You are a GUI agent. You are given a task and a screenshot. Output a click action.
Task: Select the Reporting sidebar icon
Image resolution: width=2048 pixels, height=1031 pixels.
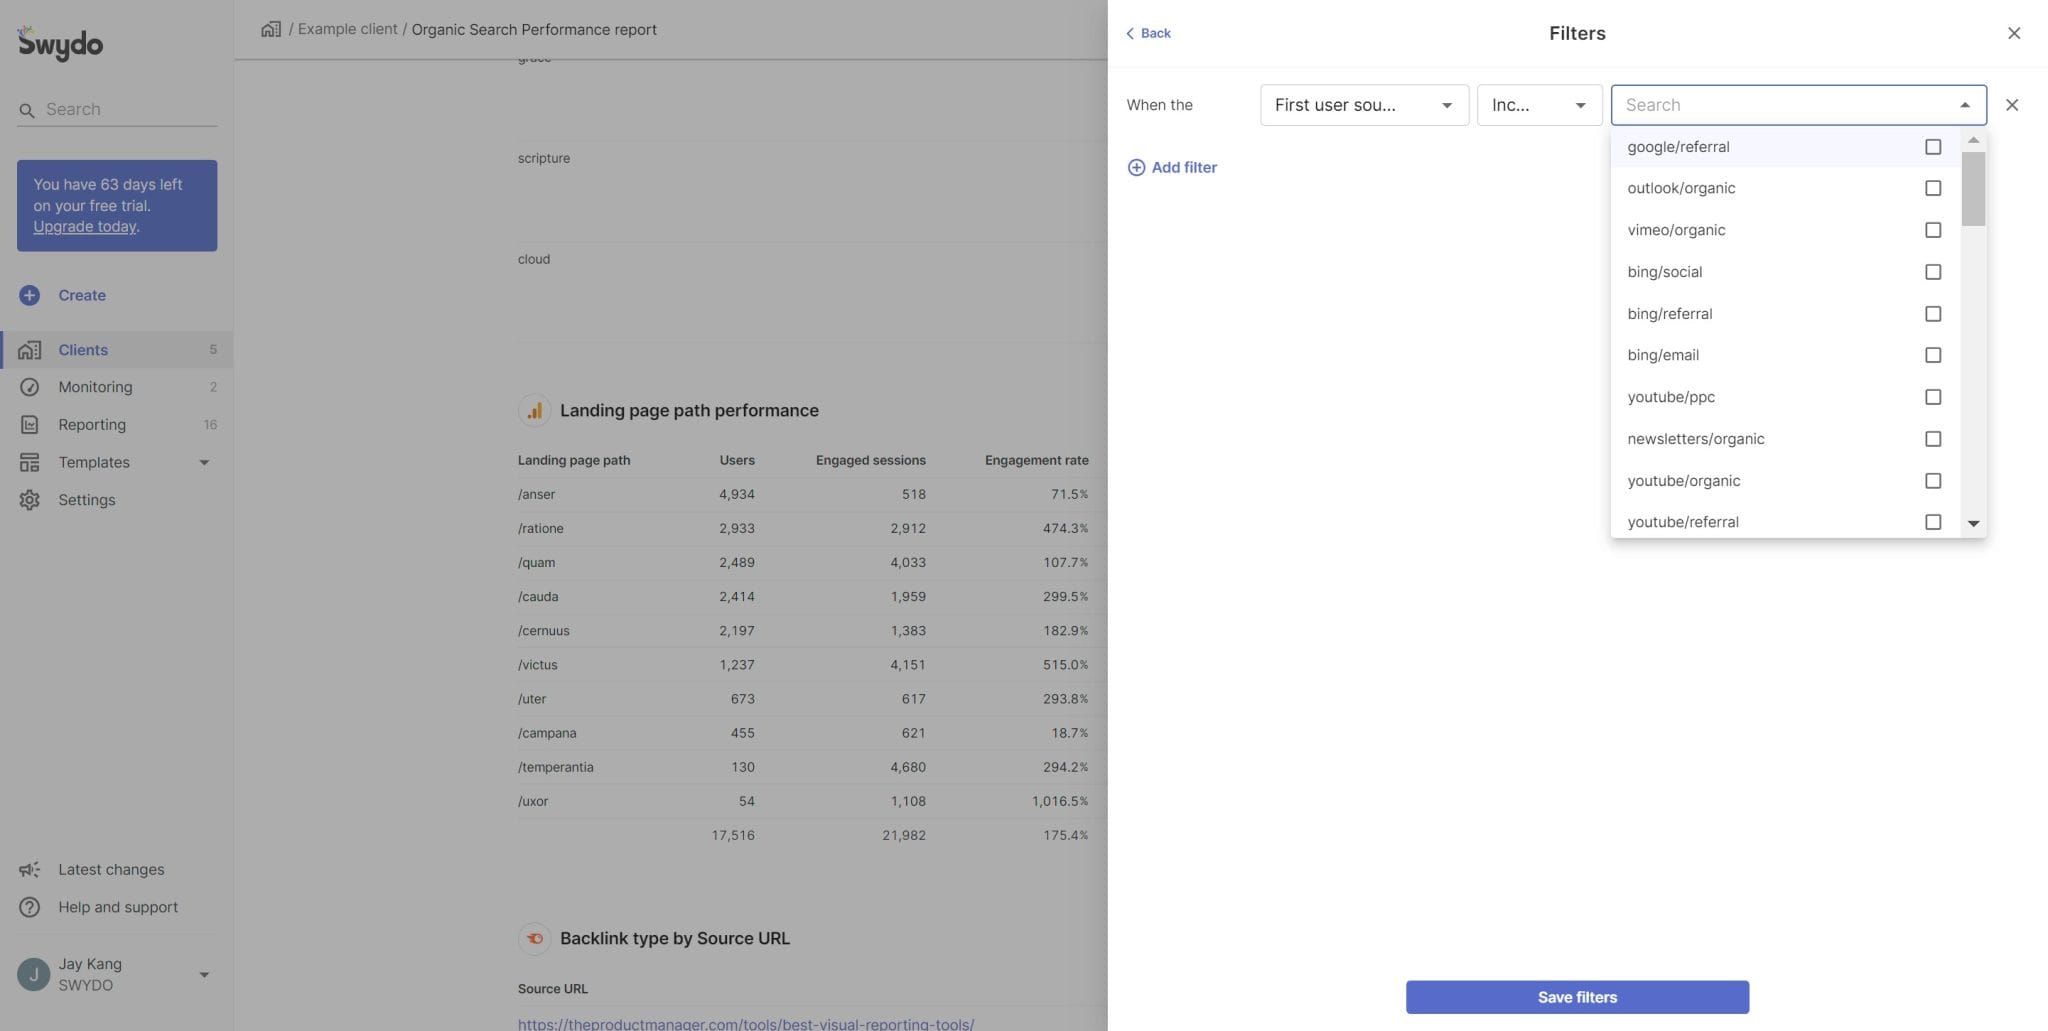tap(30, 424)
